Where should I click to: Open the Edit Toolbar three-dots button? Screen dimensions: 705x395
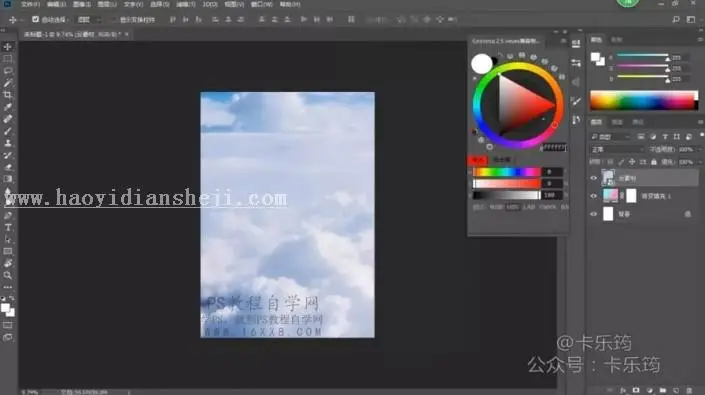pos(8,287)
